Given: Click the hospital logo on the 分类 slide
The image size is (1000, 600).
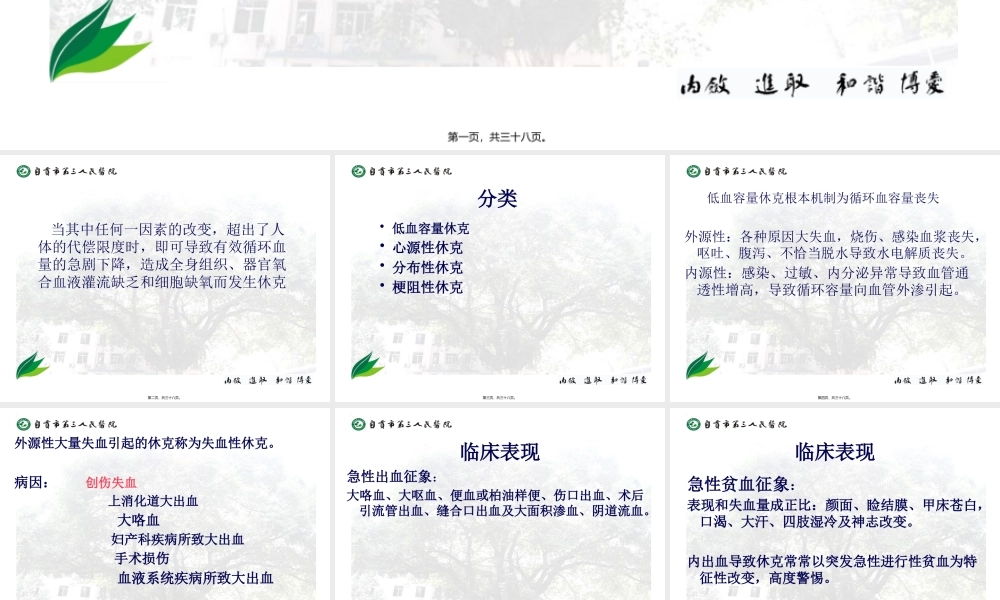Looking at the screenshot, I should point(358,170).
